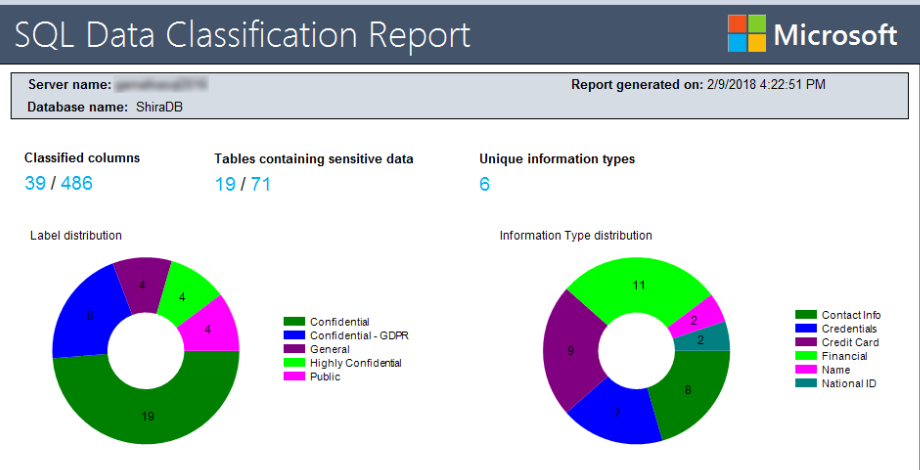Click the ShiraDB database name
The height and width of the screenshot is (470, 920).
[x=160, y=106]
